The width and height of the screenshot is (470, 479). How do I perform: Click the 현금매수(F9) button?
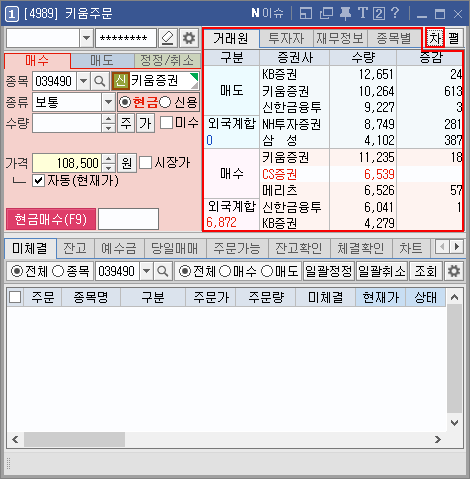51,219
